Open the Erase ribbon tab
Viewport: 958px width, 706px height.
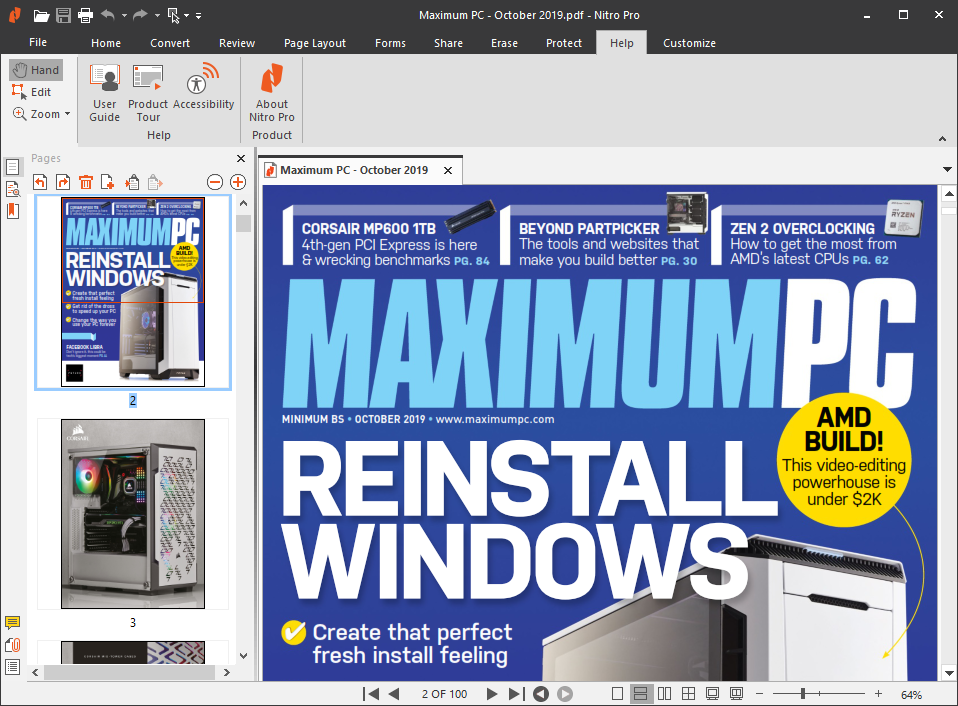point(505,43)
